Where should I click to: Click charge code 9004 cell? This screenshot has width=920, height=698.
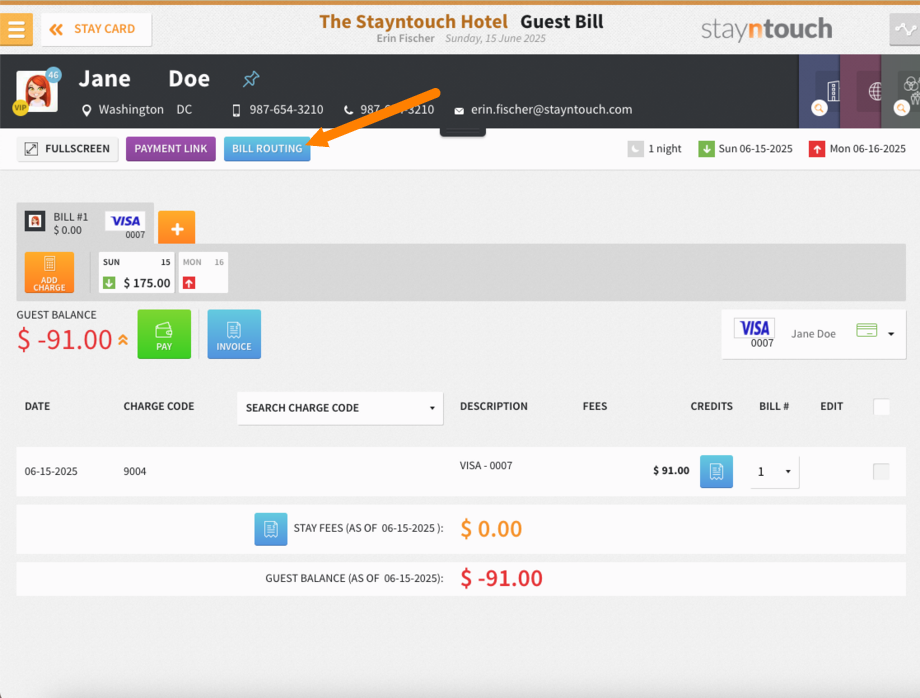[x=135, y=472]
